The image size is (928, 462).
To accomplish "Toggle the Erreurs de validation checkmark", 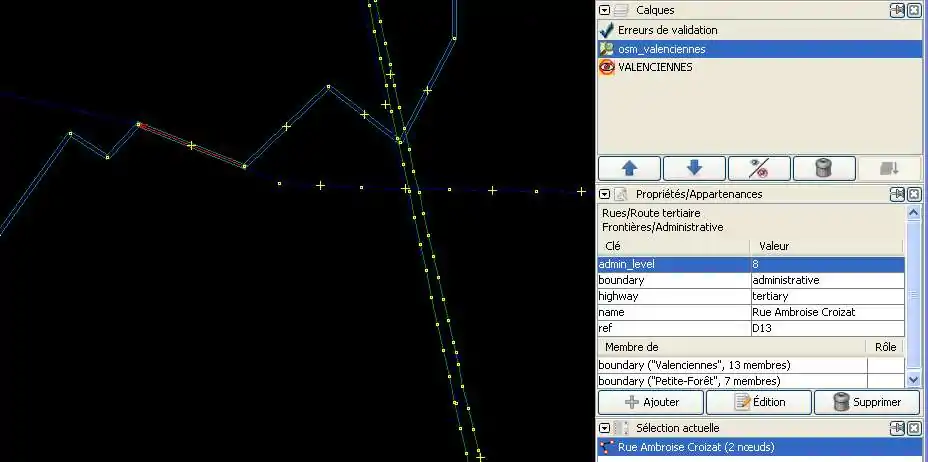I will click(x=606, y=31).
